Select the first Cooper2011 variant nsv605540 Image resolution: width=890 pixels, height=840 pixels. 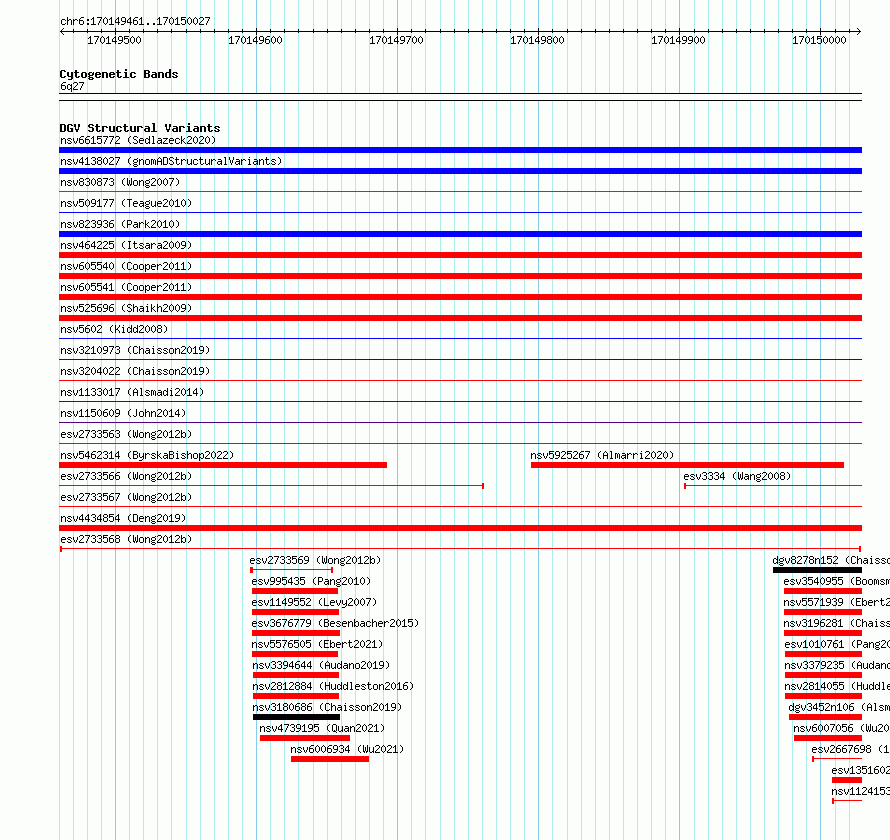[x=126, y=266]
